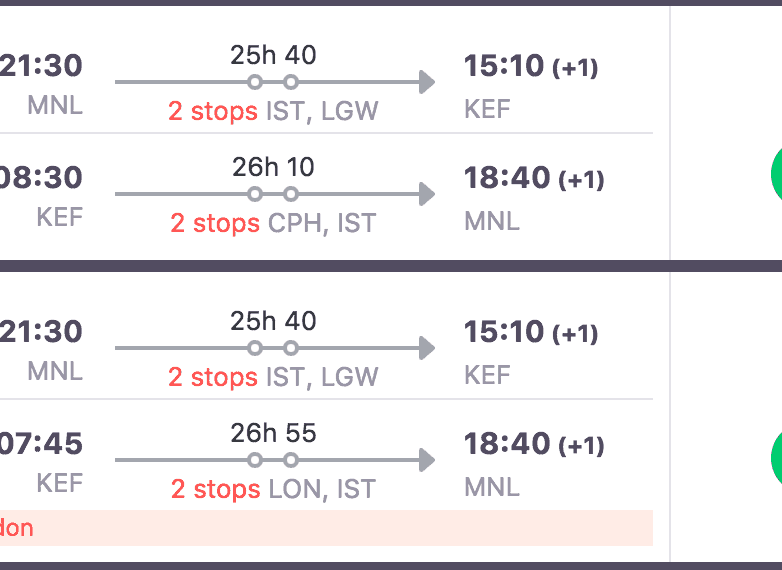The height and width of the screenshot is (570, 782).
Task: Click green circle beside the CPH, IST itinerary
Action: 775,172
